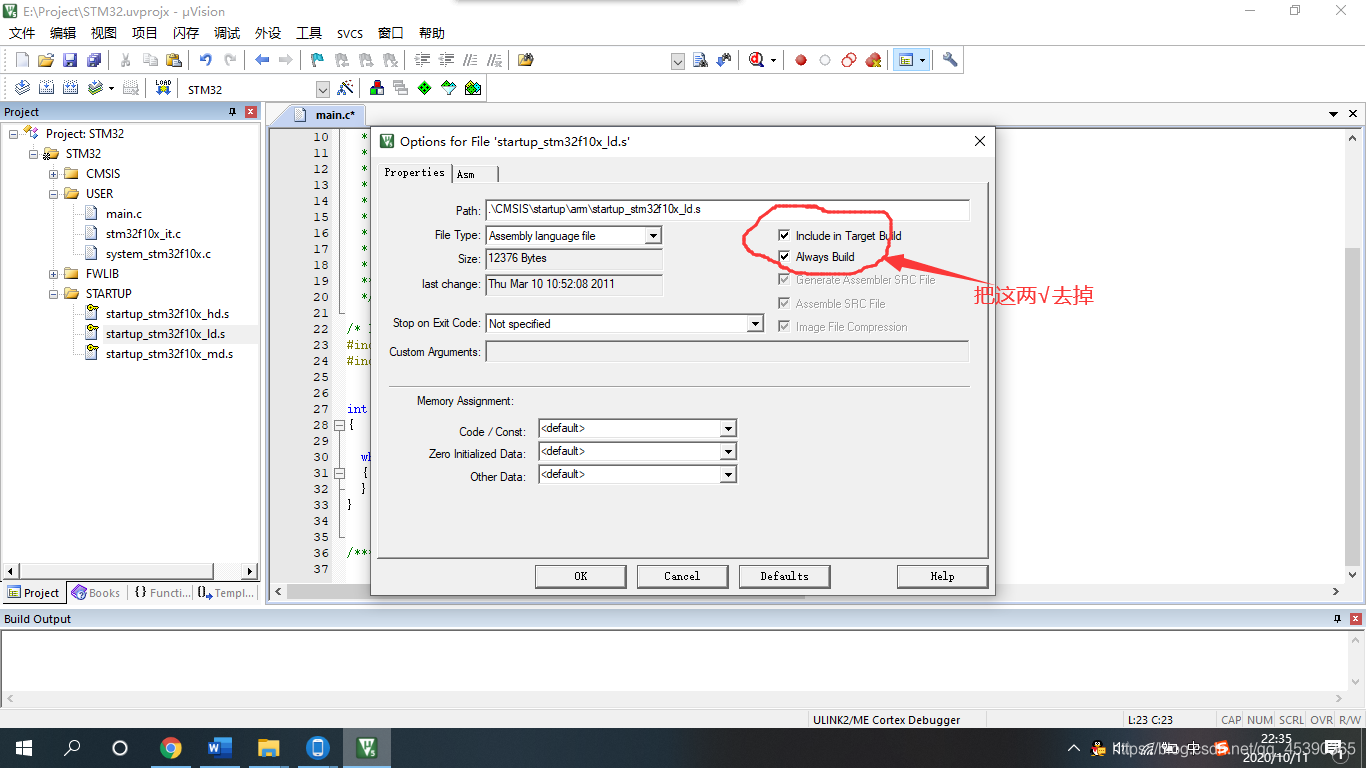Open the Code / Const memory dropdown
The image size is (1366, 768).
(x=728, y=428)
